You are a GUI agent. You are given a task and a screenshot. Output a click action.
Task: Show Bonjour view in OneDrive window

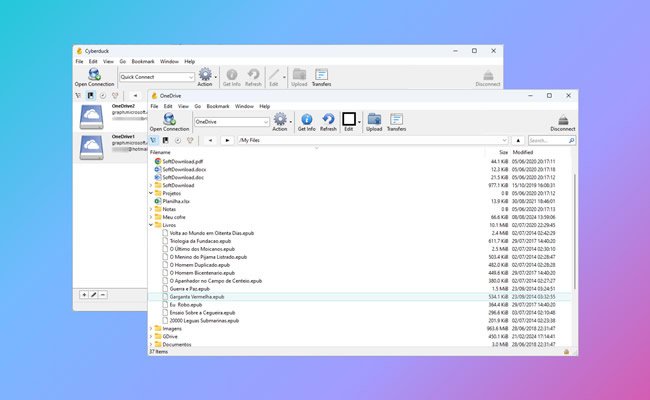pyautogui.click(x=190, y=140)
